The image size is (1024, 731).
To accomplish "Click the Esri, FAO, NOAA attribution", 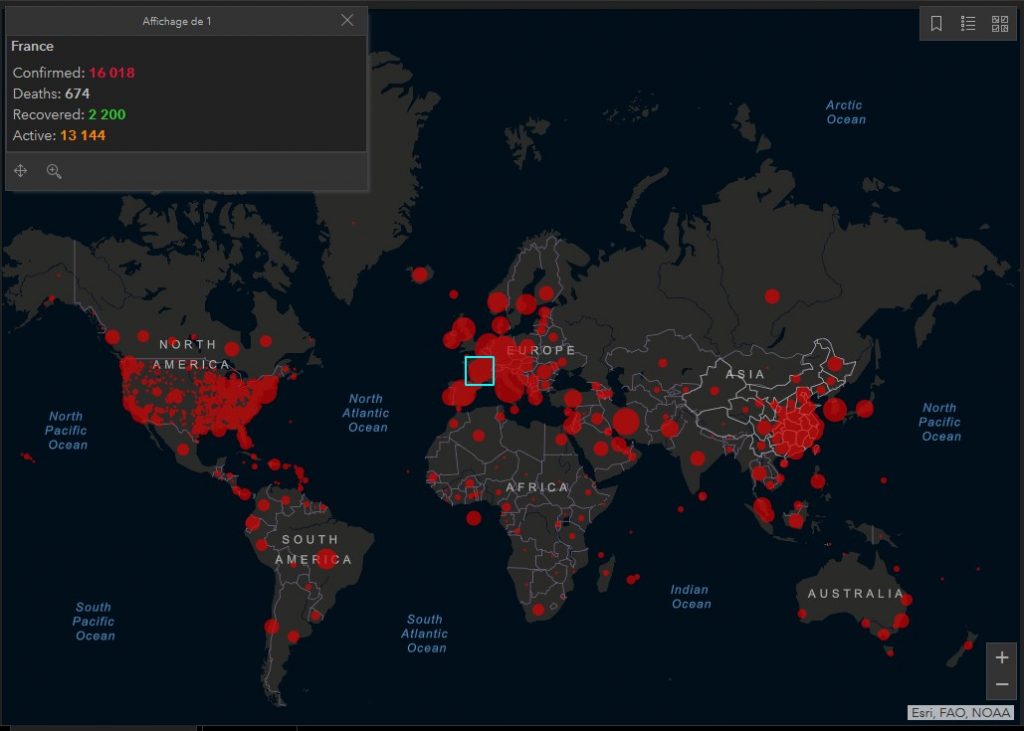I will click(x=961, y=713).
